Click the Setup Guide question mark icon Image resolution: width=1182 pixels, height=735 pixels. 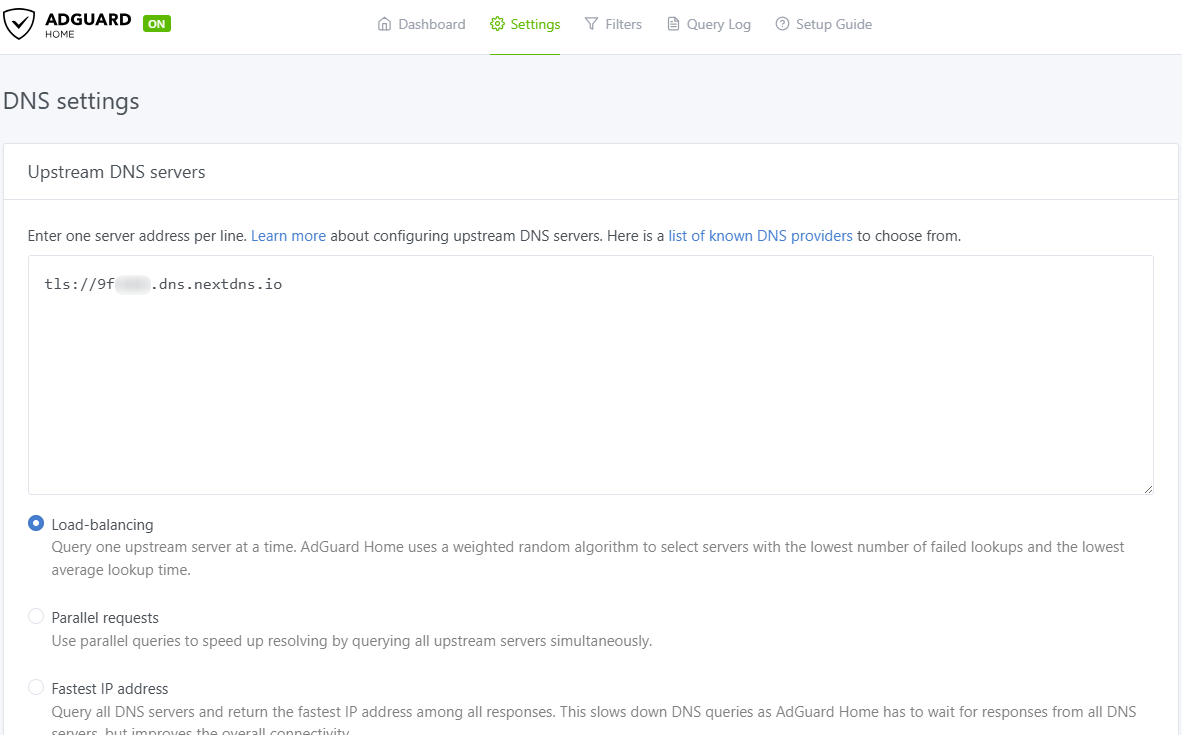[783, 24]
